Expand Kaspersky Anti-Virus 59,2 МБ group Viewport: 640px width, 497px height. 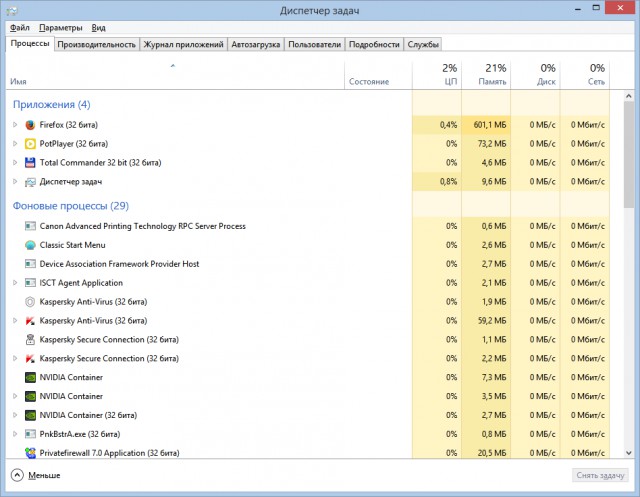coord(15,321)
